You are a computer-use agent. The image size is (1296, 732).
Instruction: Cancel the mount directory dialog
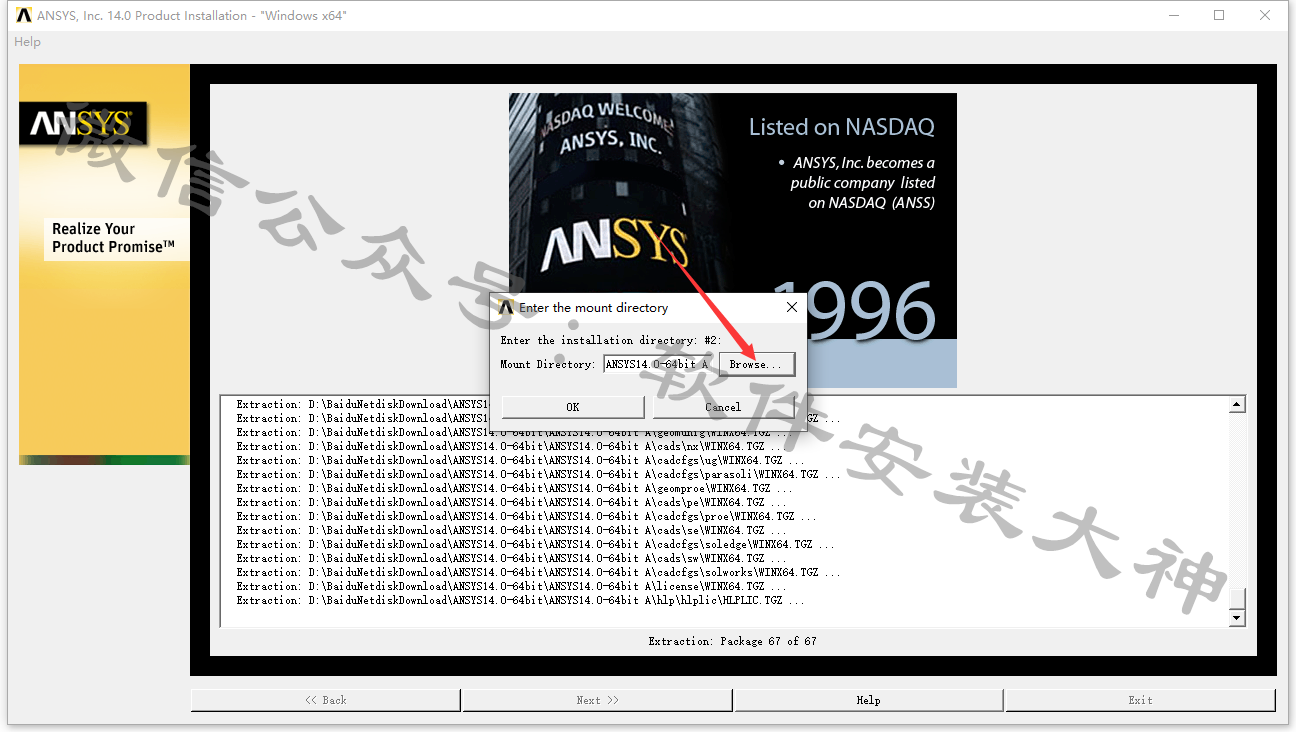[x=723, y=407]
